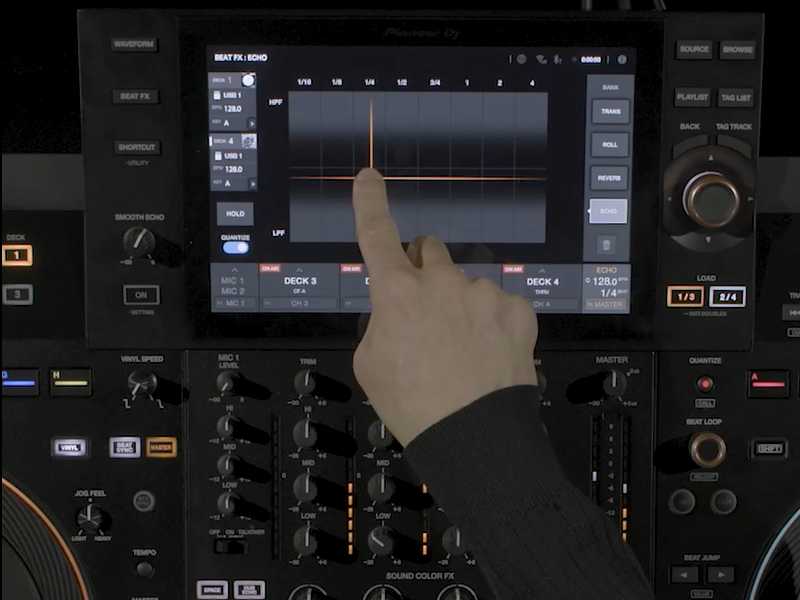Click the Smooth Echo knob
The height and width of the screenshot is (600, 800).
pyautogui.click(x=138, y=241)
